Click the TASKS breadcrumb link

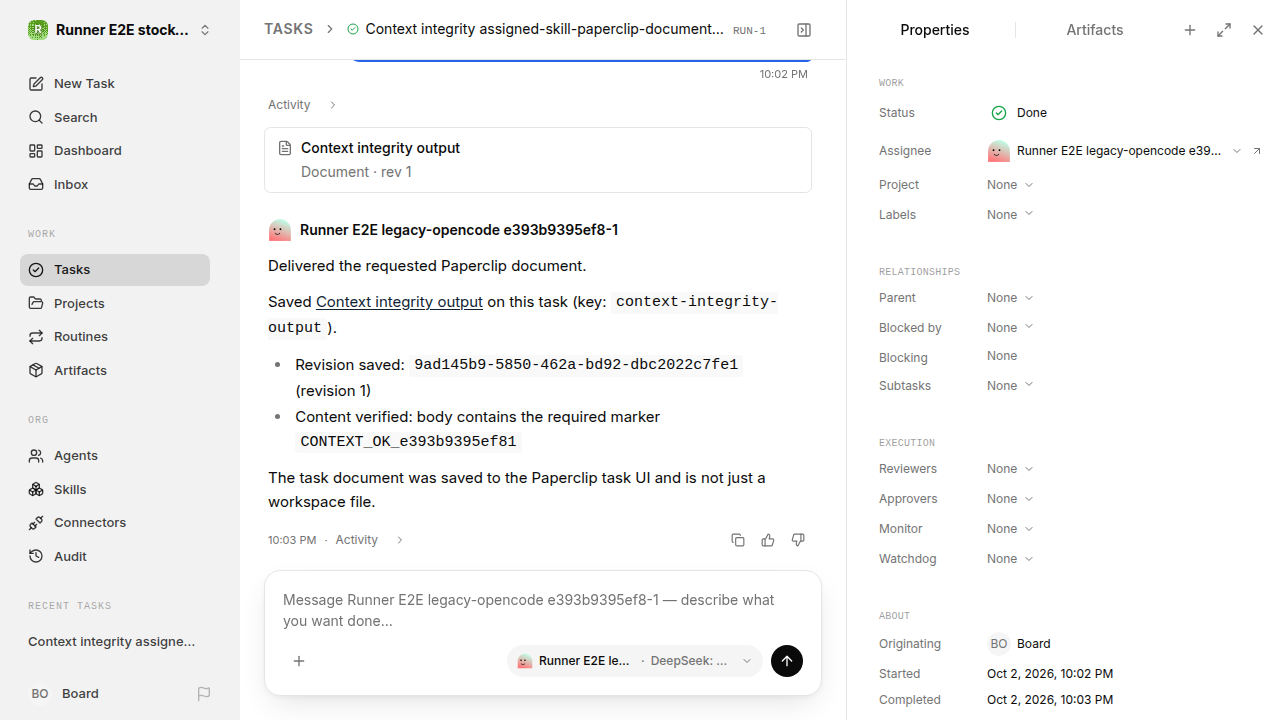[288, 29]
